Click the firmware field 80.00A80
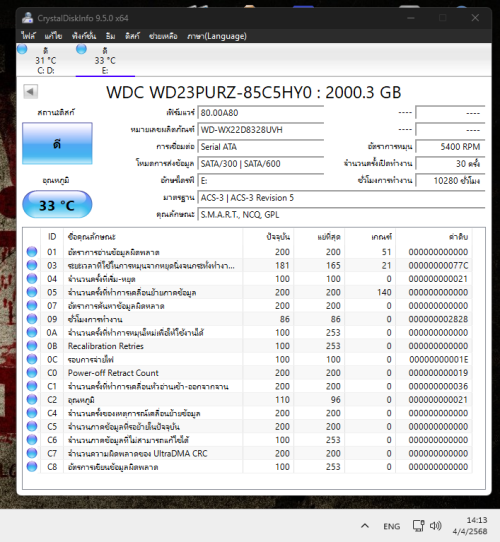The width and height of the screenshot is (500, 542). (x=261, y=113)
